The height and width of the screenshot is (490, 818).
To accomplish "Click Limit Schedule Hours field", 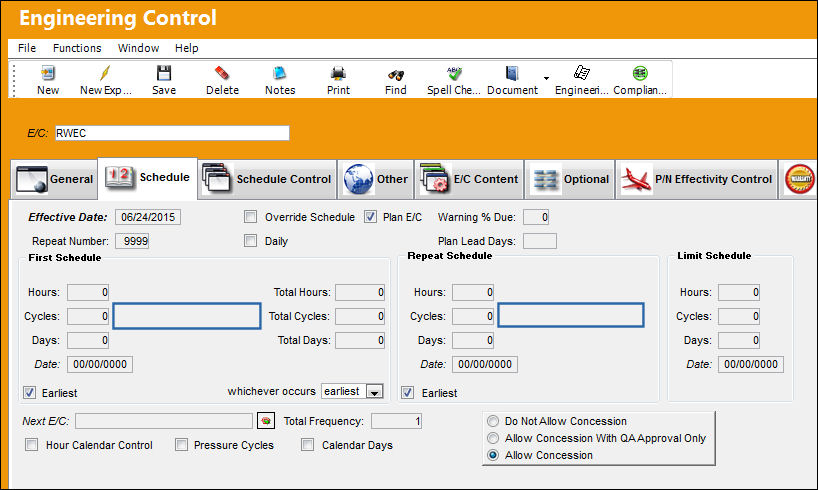I will [739, 292].
